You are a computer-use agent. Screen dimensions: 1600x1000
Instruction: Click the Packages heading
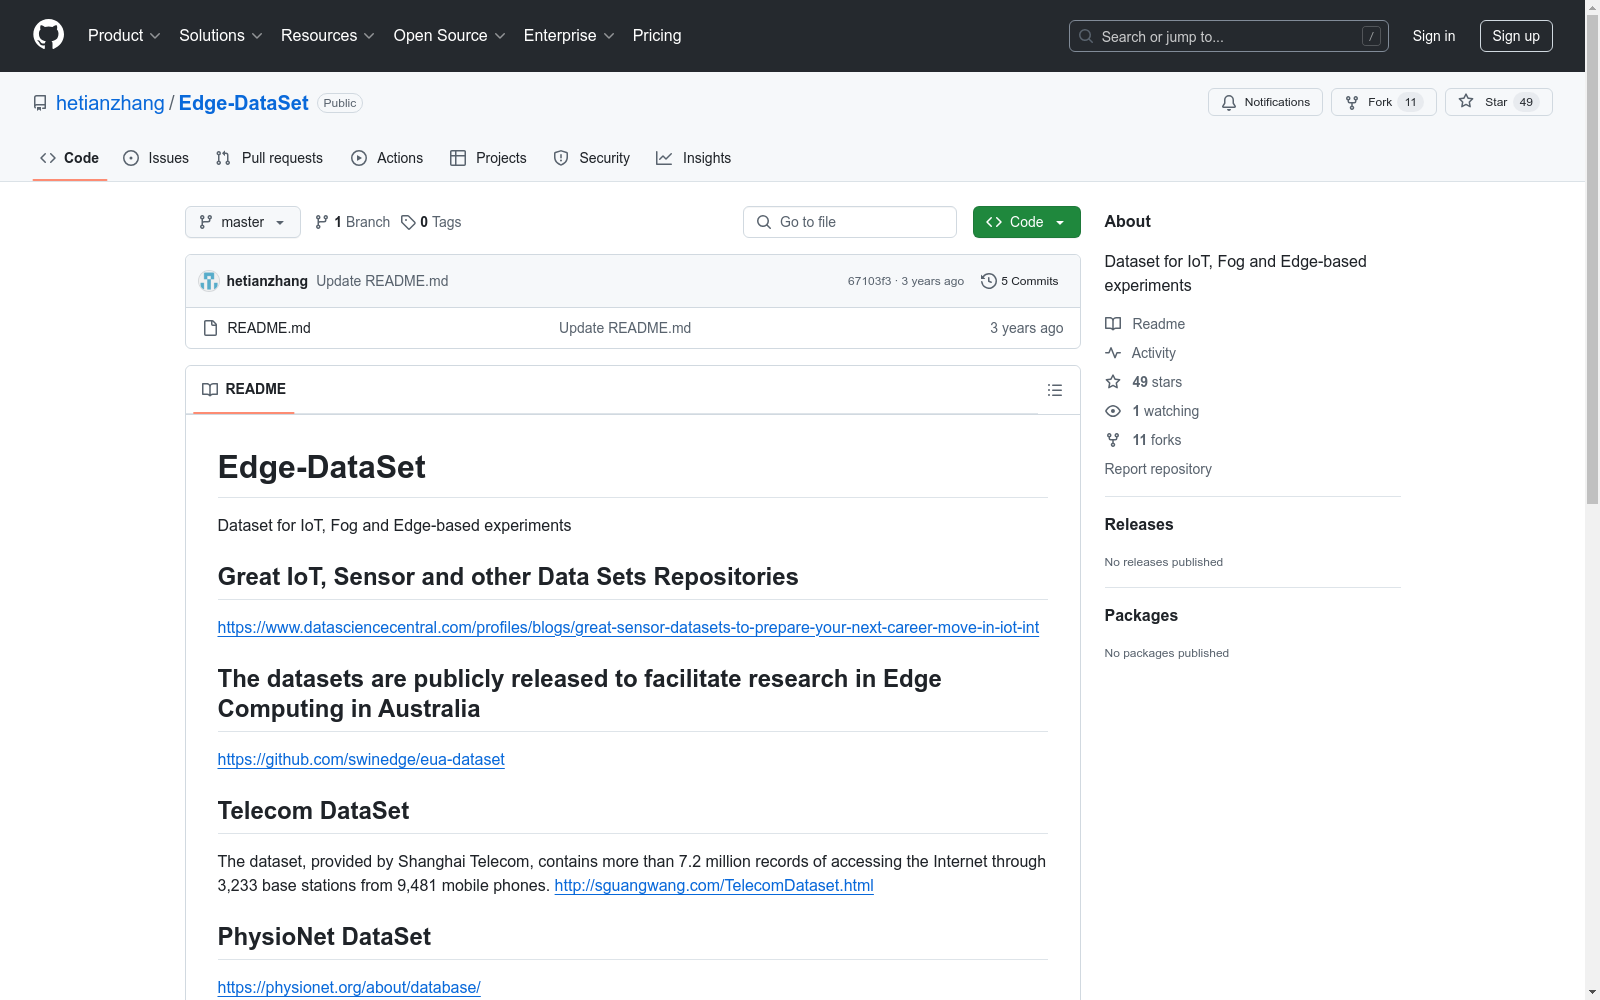point(1141,615)
